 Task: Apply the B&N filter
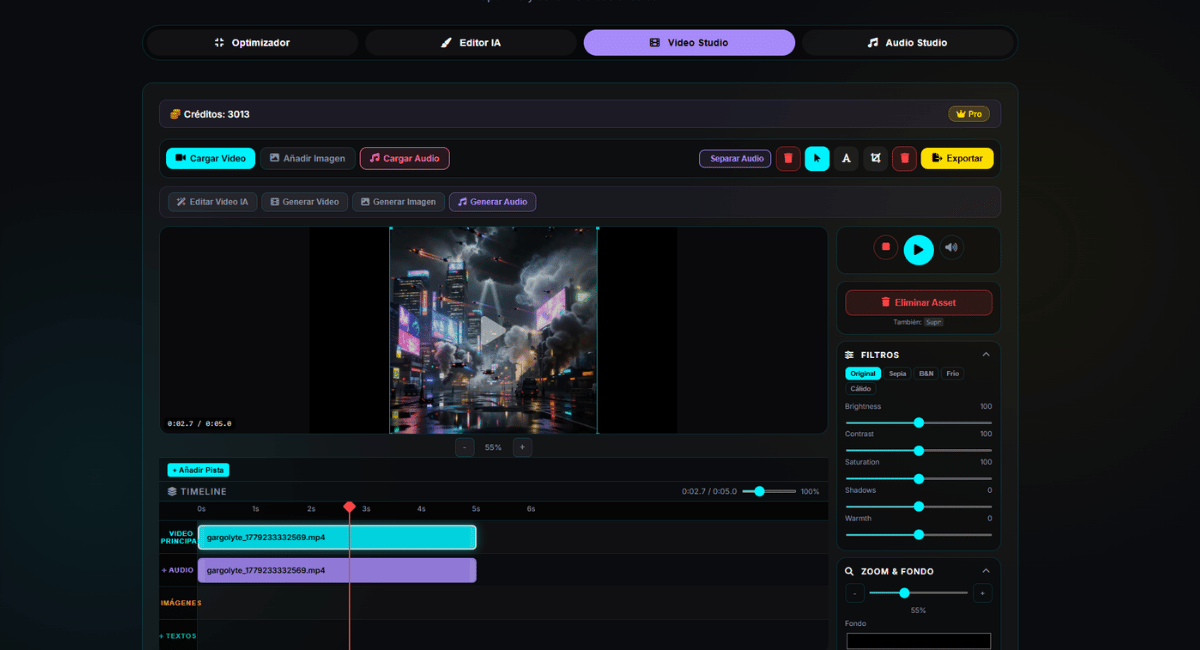pos(926,373)
